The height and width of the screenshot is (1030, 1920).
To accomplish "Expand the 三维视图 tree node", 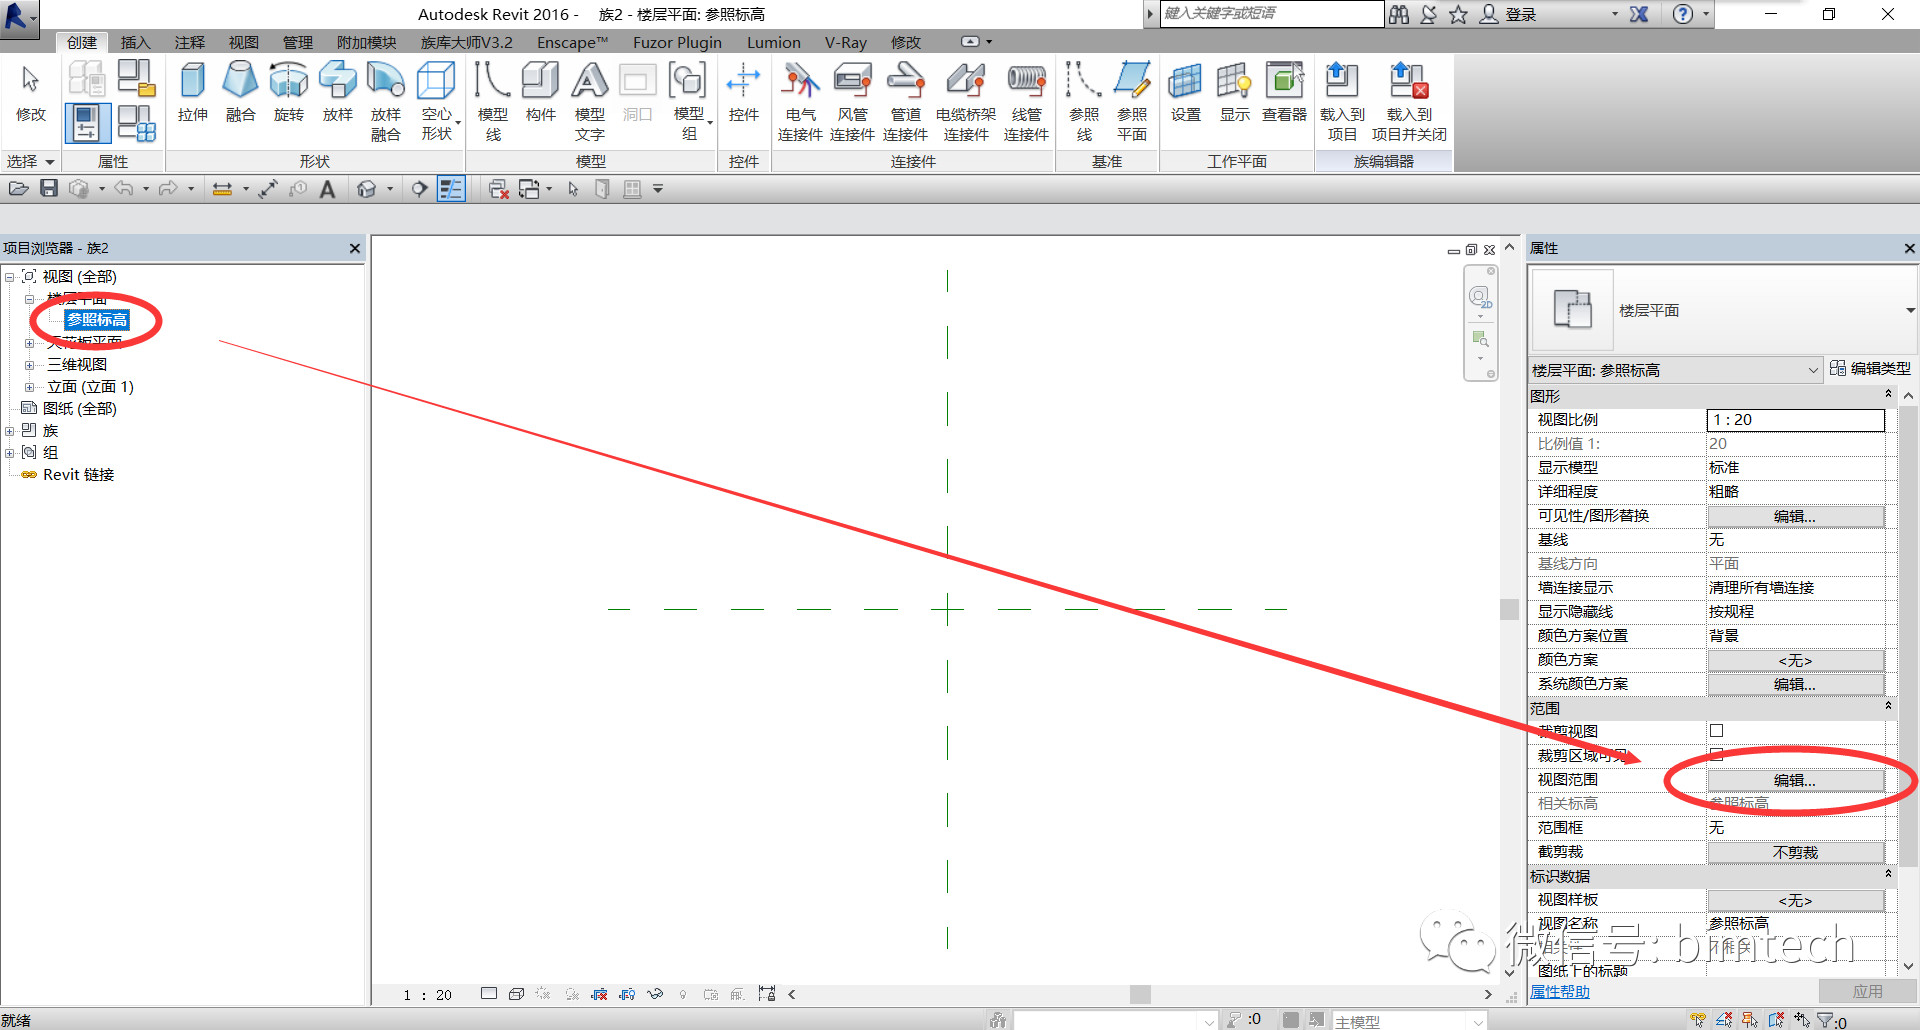I will click(x=30, y=365).
